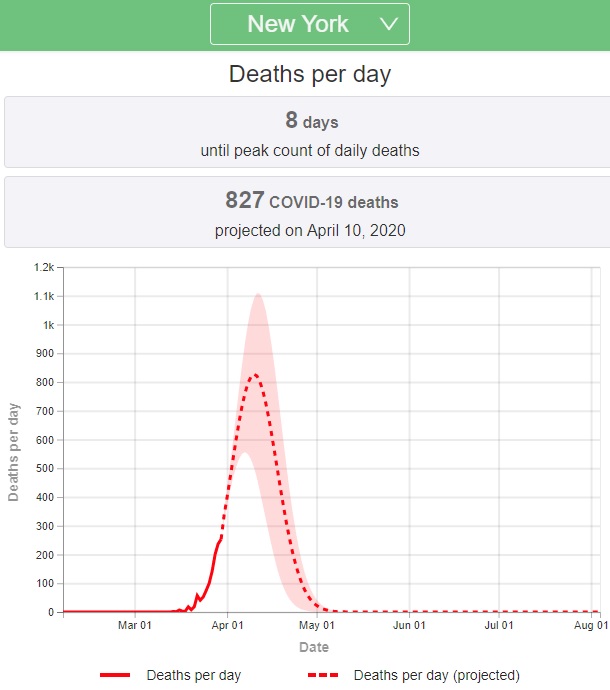This screenshot has height=690, width=610.
Task: Click the vertical Deaths per day axis title
Action: [x=14, y=452]
